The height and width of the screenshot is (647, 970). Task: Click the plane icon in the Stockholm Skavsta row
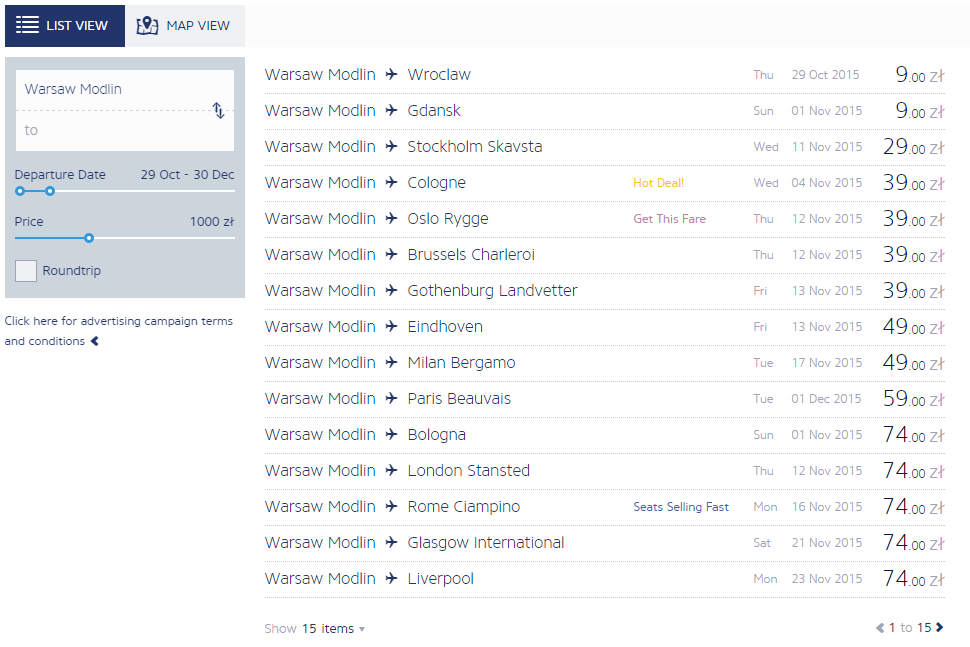391,146
